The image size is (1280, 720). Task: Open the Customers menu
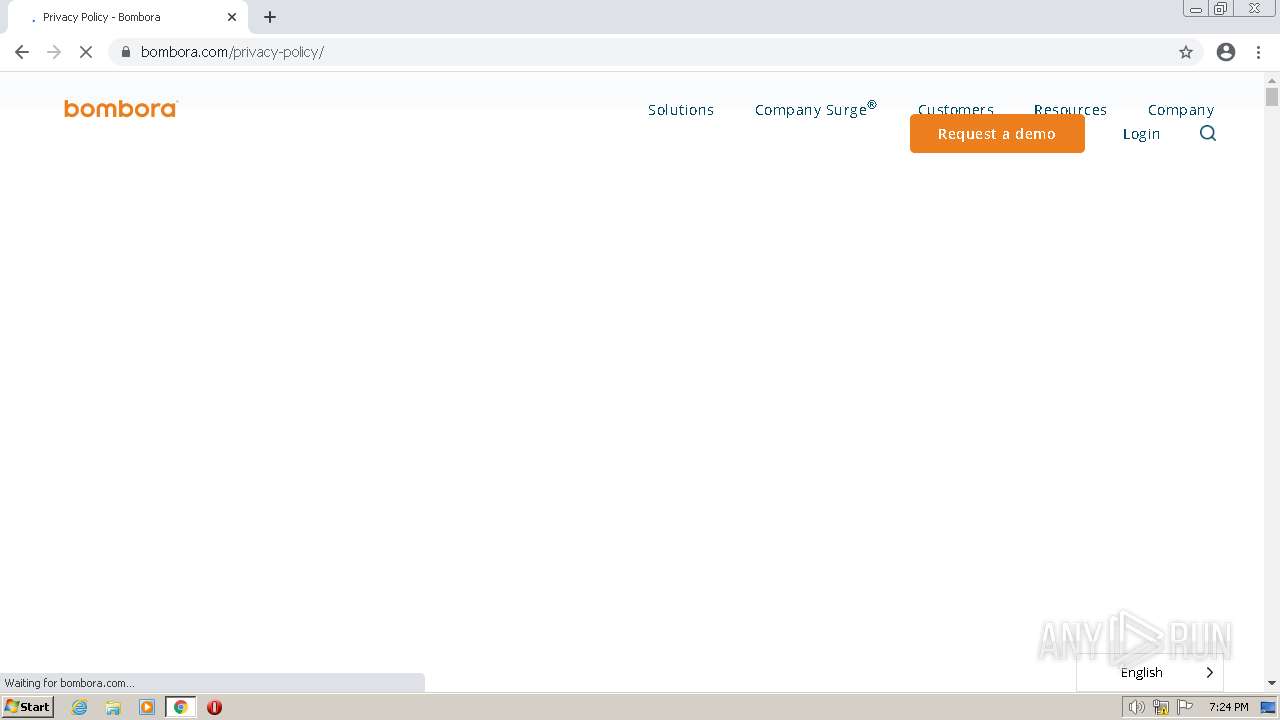956,108
